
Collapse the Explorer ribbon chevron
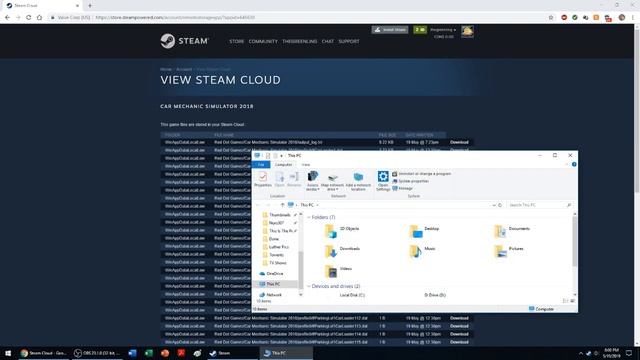[567, 164]
